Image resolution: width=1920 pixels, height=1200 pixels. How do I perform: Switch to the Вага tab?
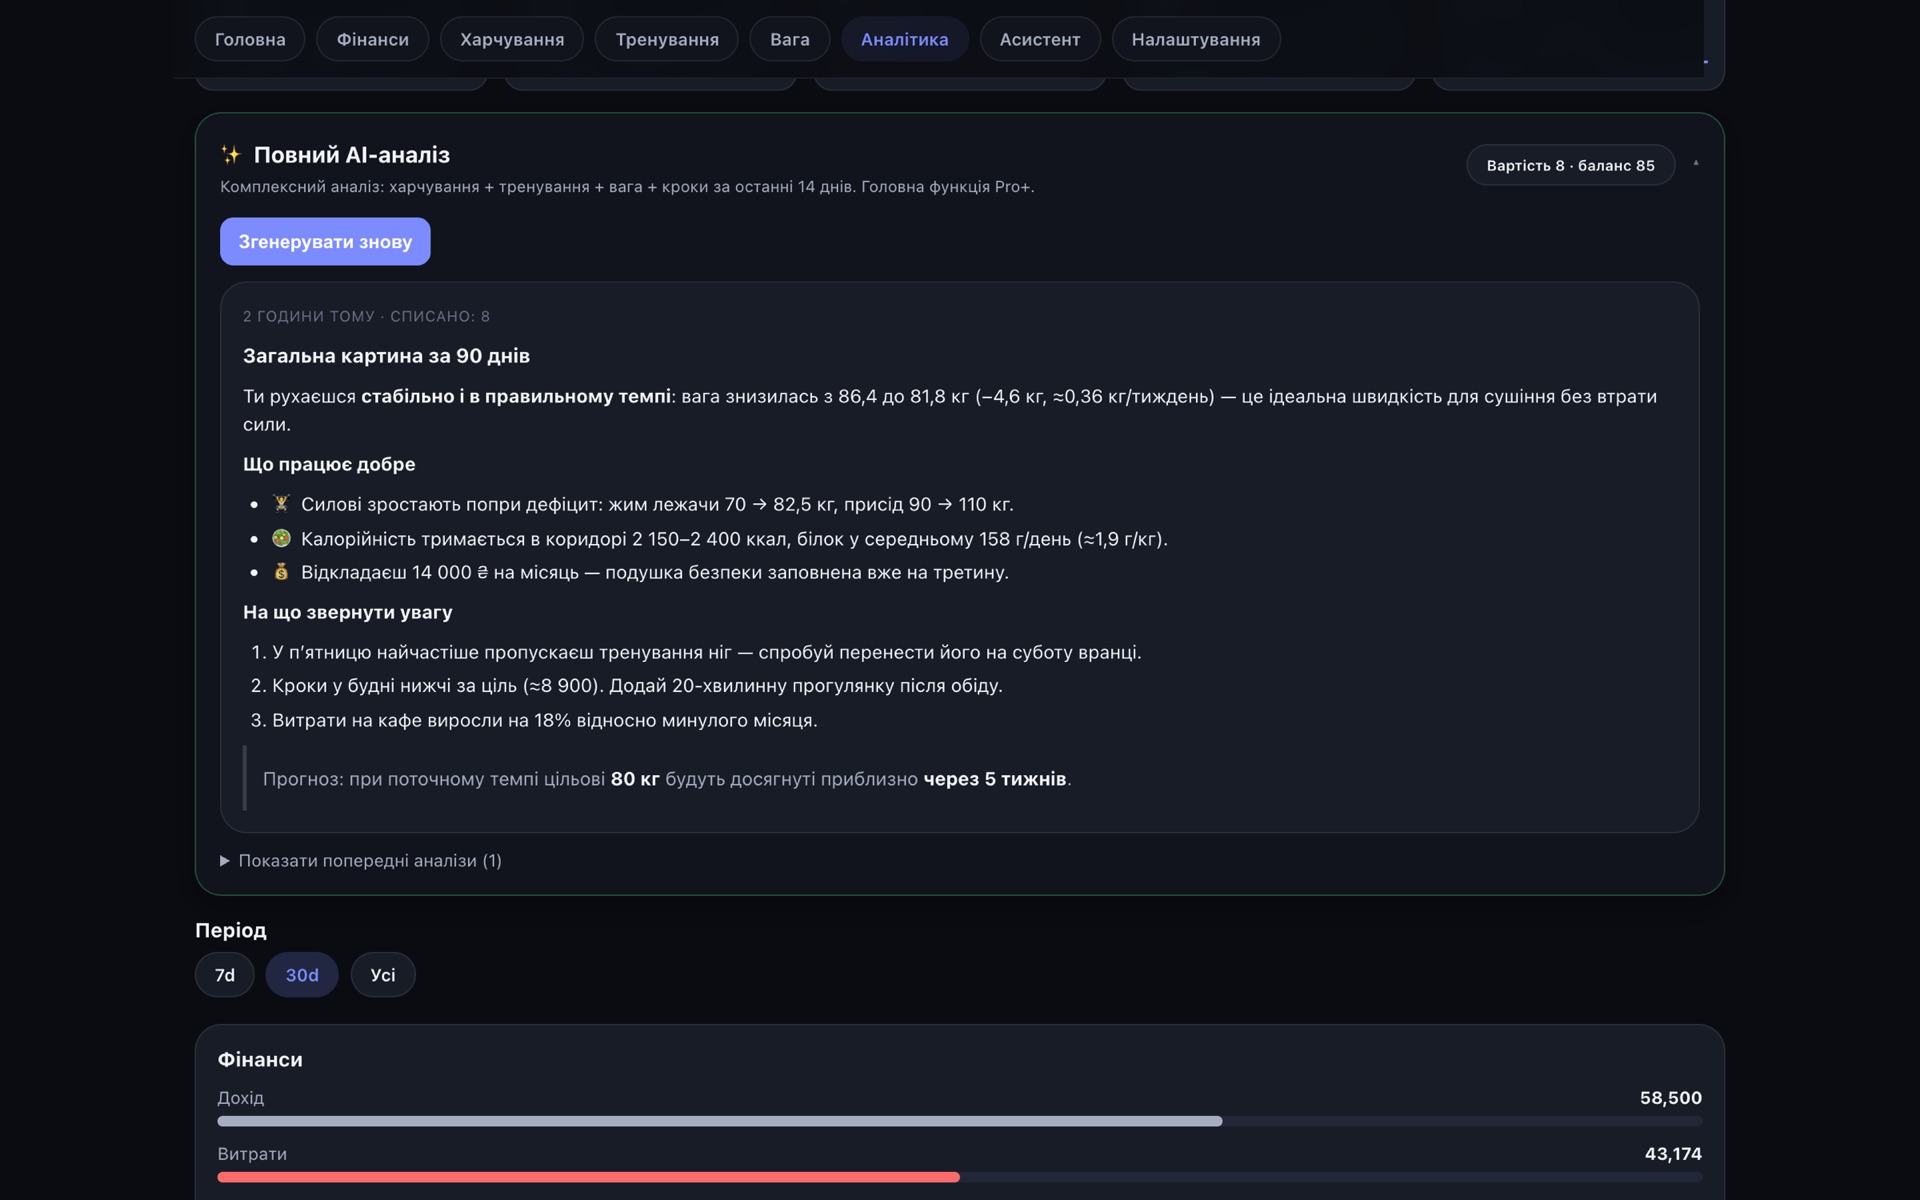pos(790,39)
